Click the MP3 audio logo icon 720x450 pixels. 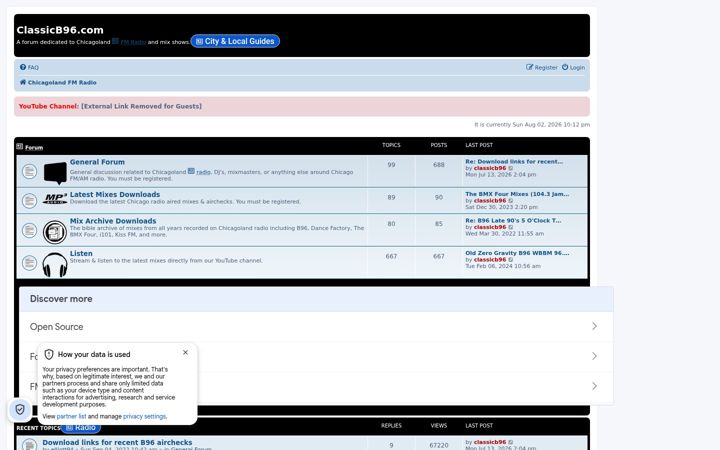[55, 199]
